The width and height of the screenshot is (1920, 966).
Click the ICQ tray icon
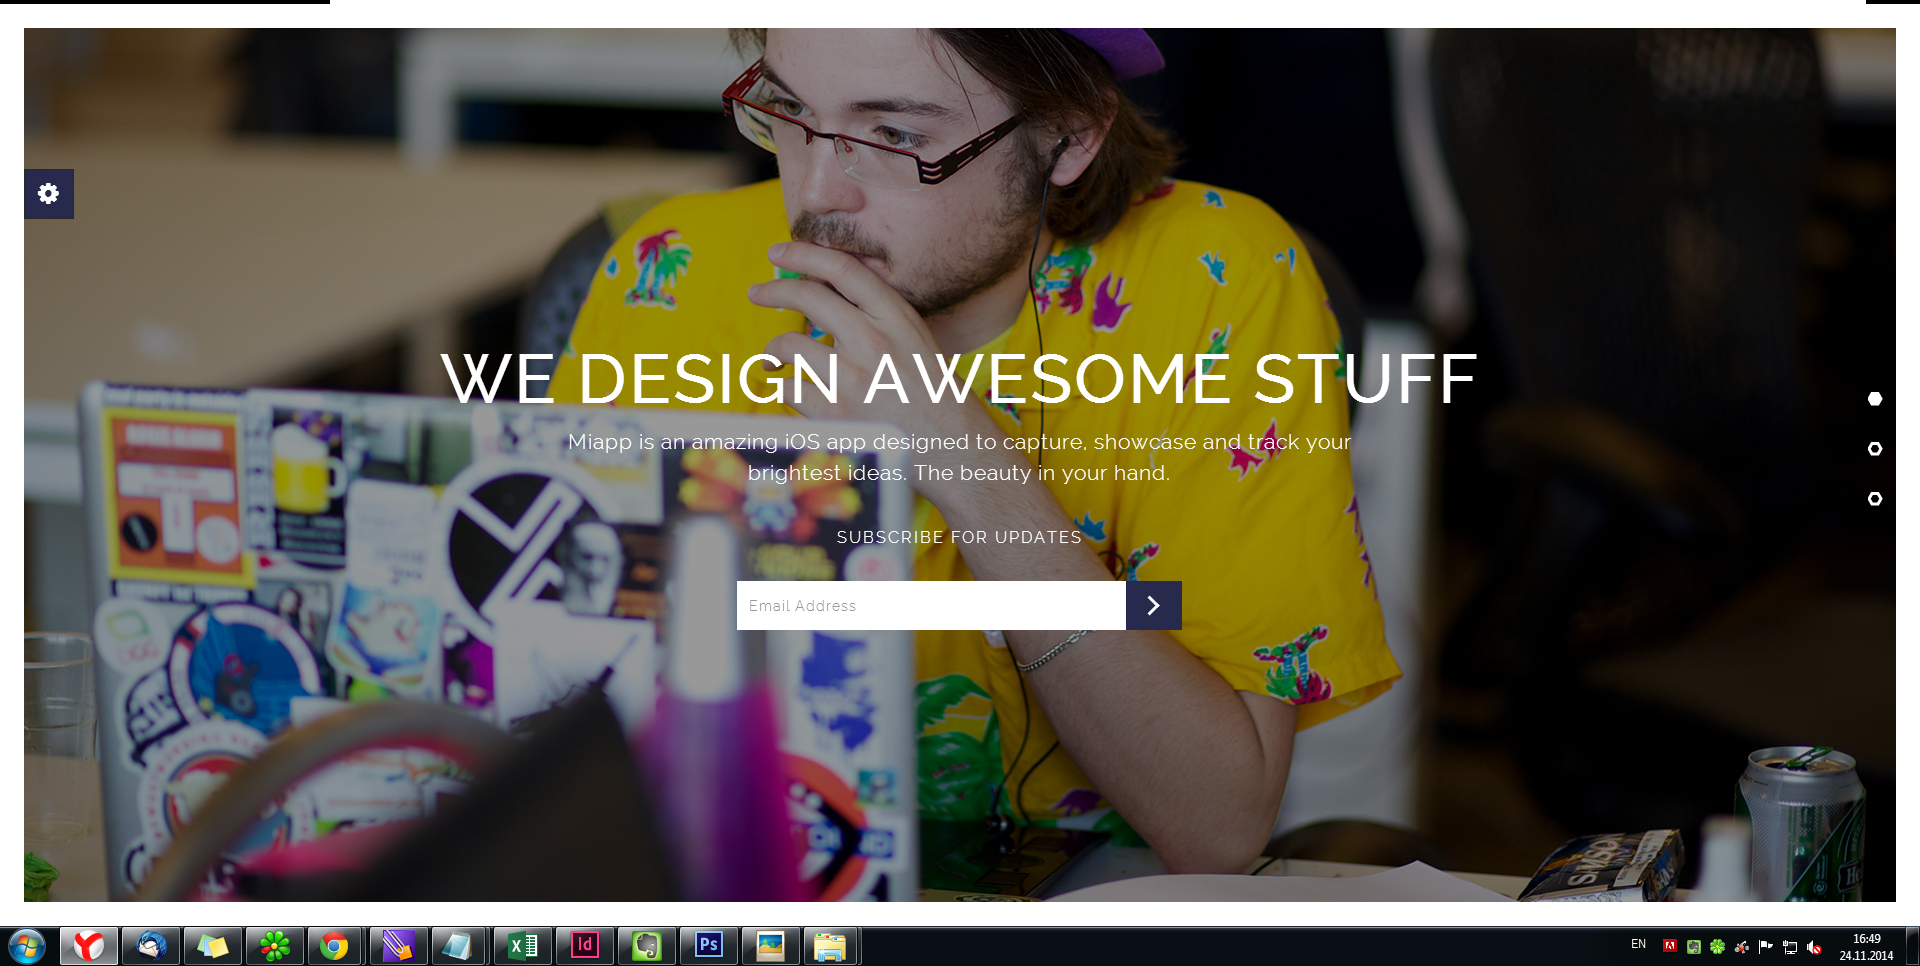pos(1717,946)
